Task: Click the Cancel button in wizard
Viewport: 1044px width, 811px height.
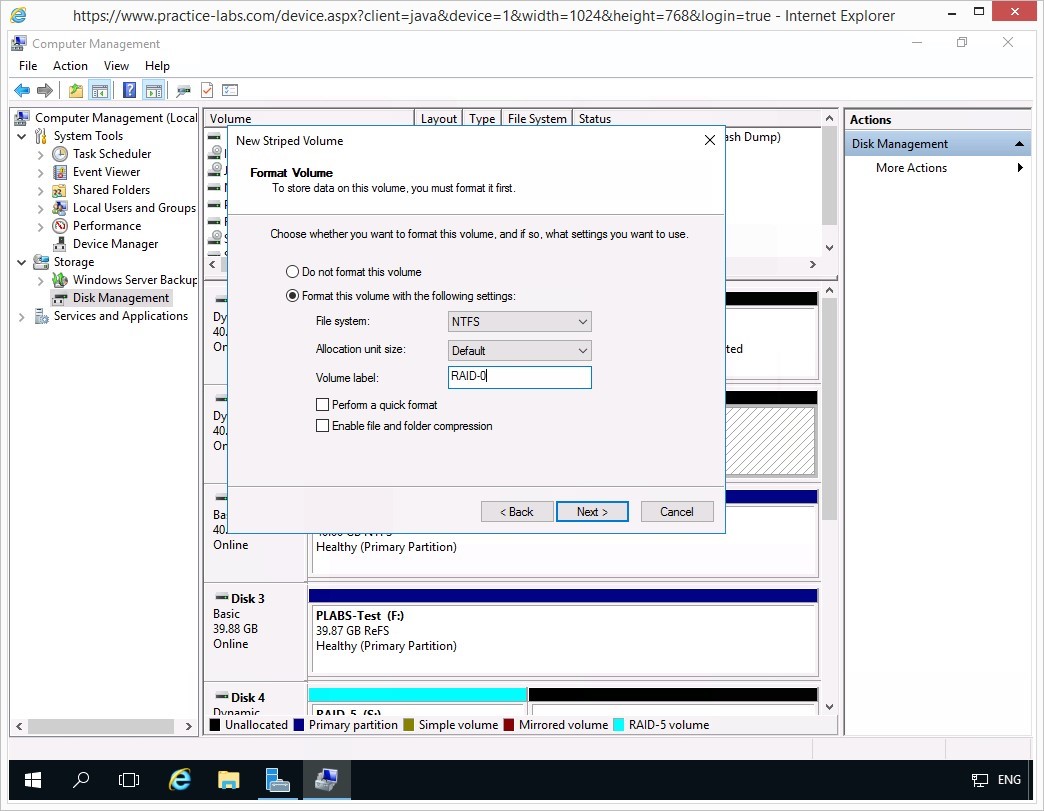Action: [676, 512]
